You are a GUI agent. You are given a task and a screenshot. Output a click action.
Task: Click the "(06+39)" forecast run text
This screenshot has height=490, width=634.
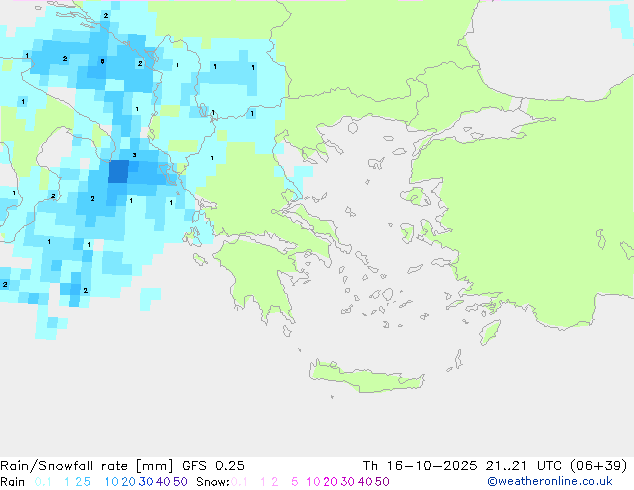[599, 466]
